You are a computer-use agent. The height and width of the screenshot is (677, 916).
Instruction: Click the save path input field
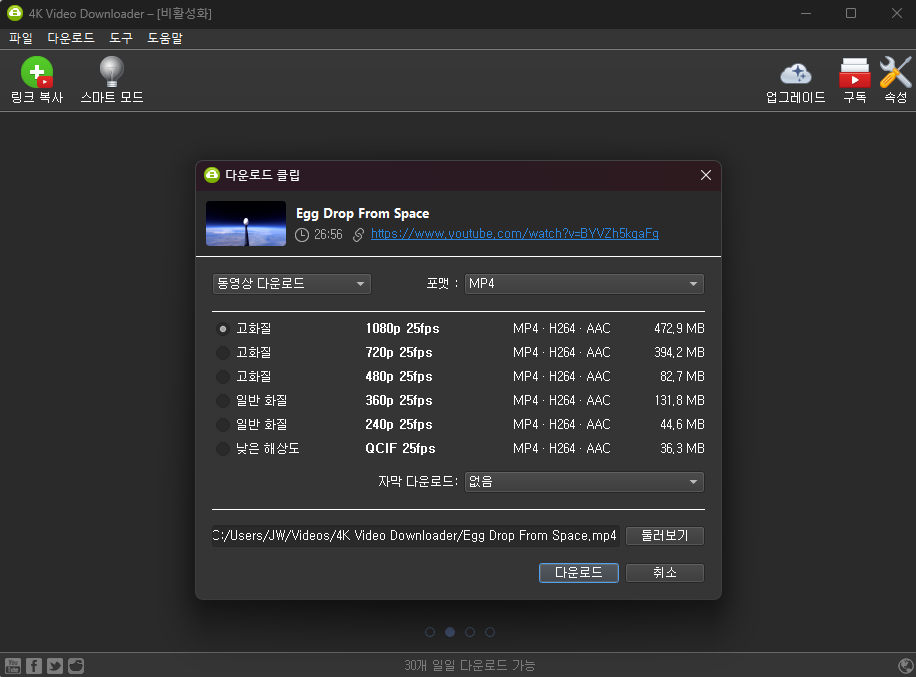[415, 536]
